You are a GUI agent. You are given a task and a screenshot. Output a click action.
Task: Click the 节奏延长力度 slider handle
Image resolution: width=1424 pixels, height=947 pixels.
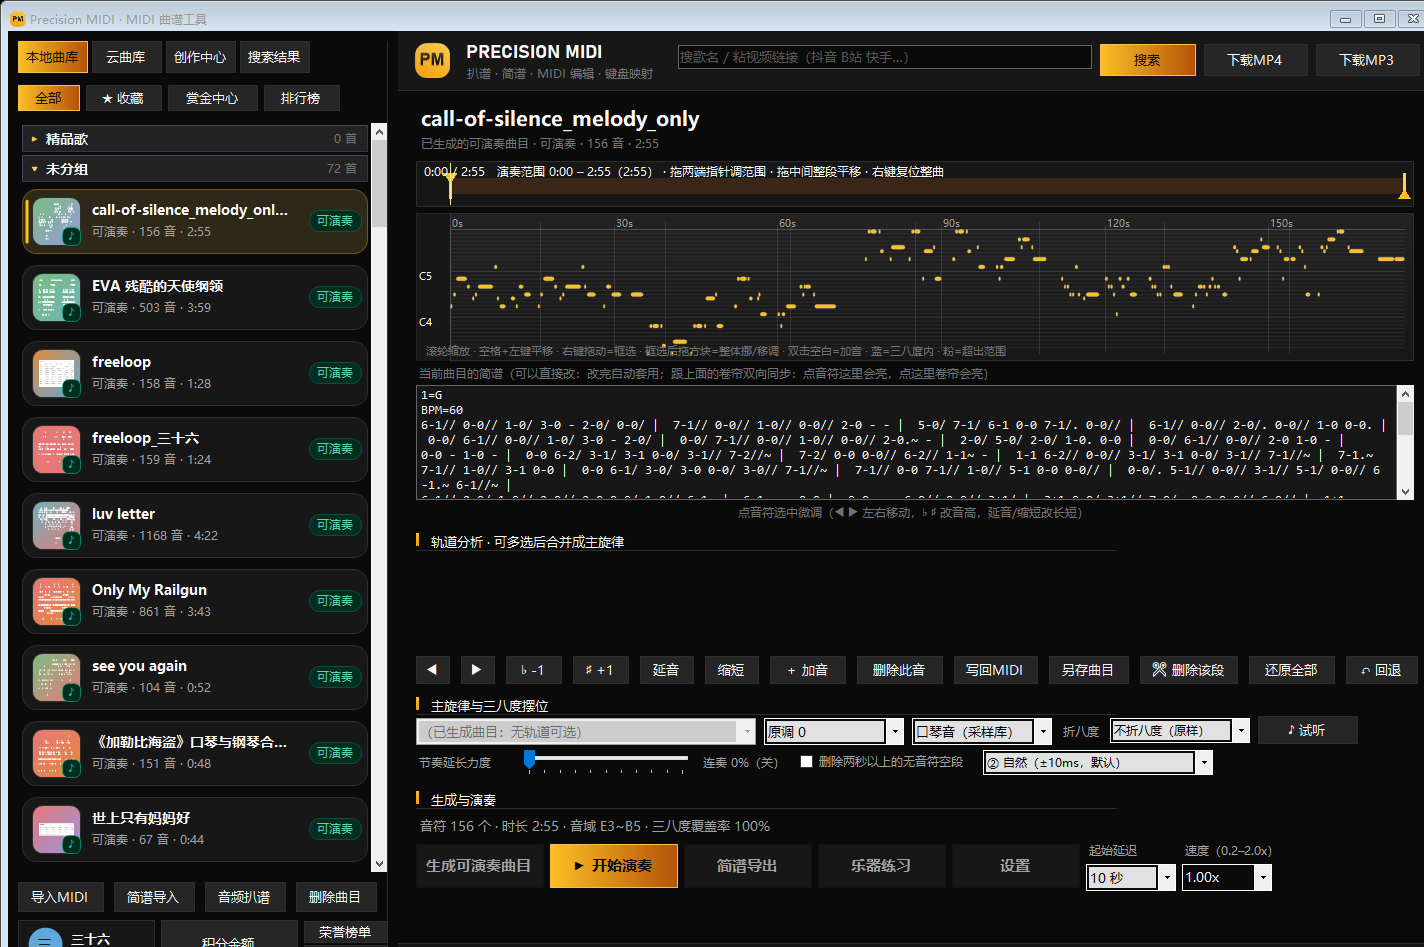(x=530, y=760)
